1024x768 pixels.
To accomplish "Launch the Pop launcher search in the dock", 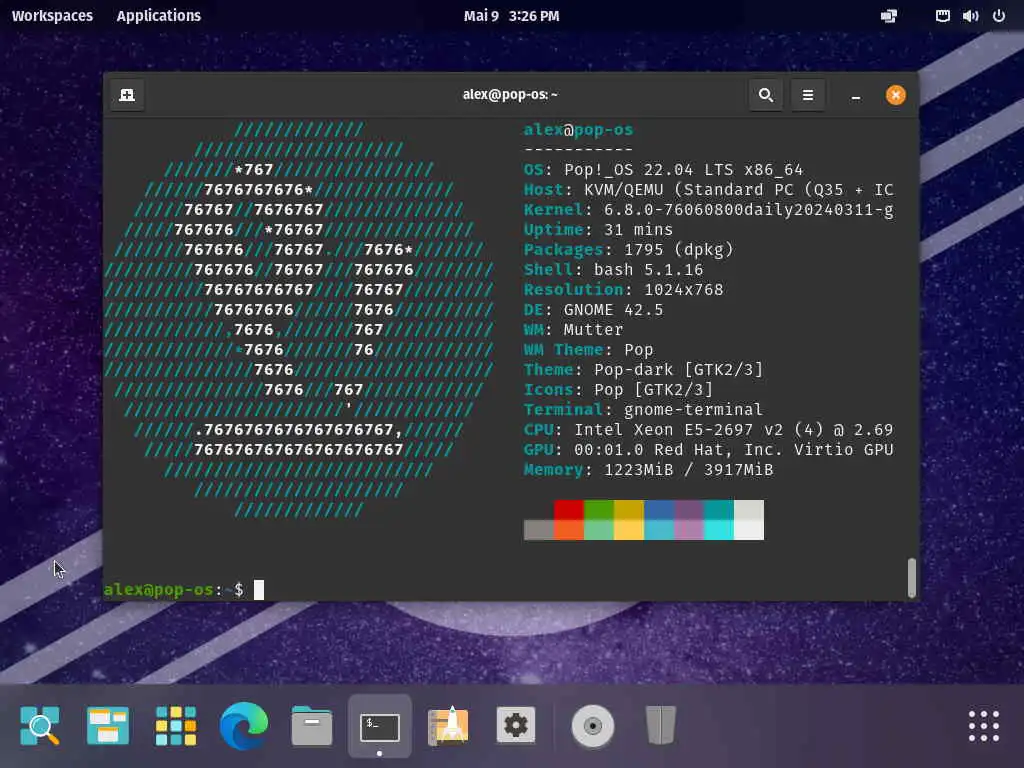I will pos(40,726).
